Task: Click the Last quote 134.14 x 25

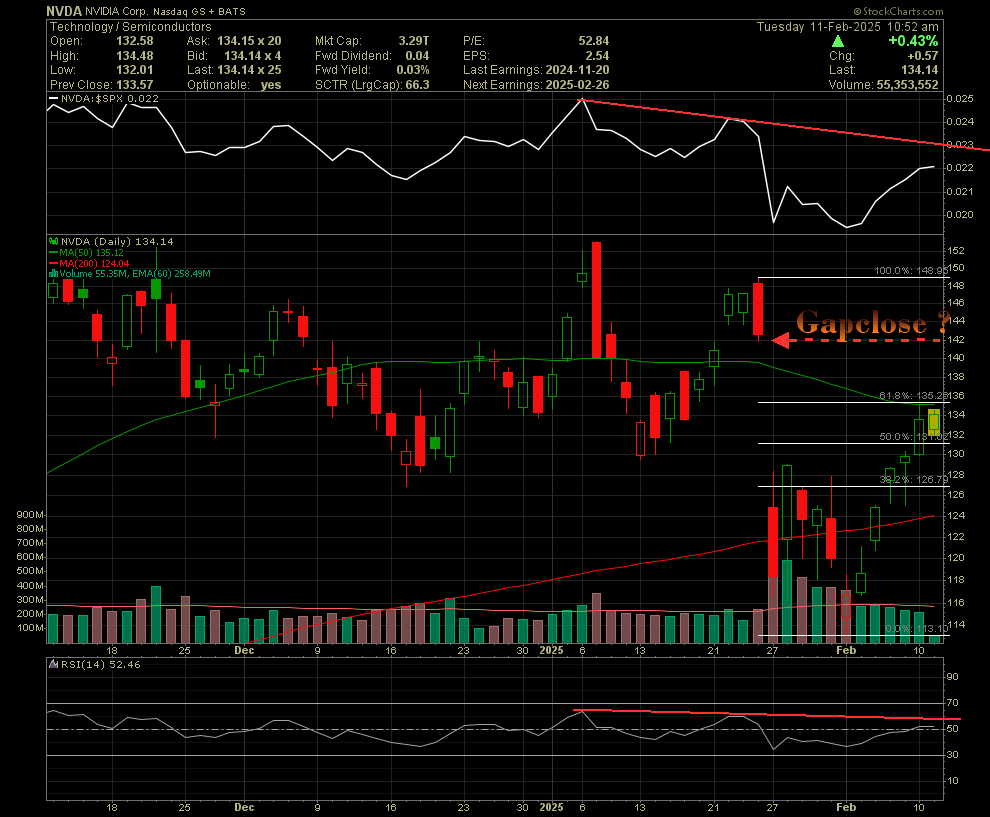Action: tap(249, 70)
